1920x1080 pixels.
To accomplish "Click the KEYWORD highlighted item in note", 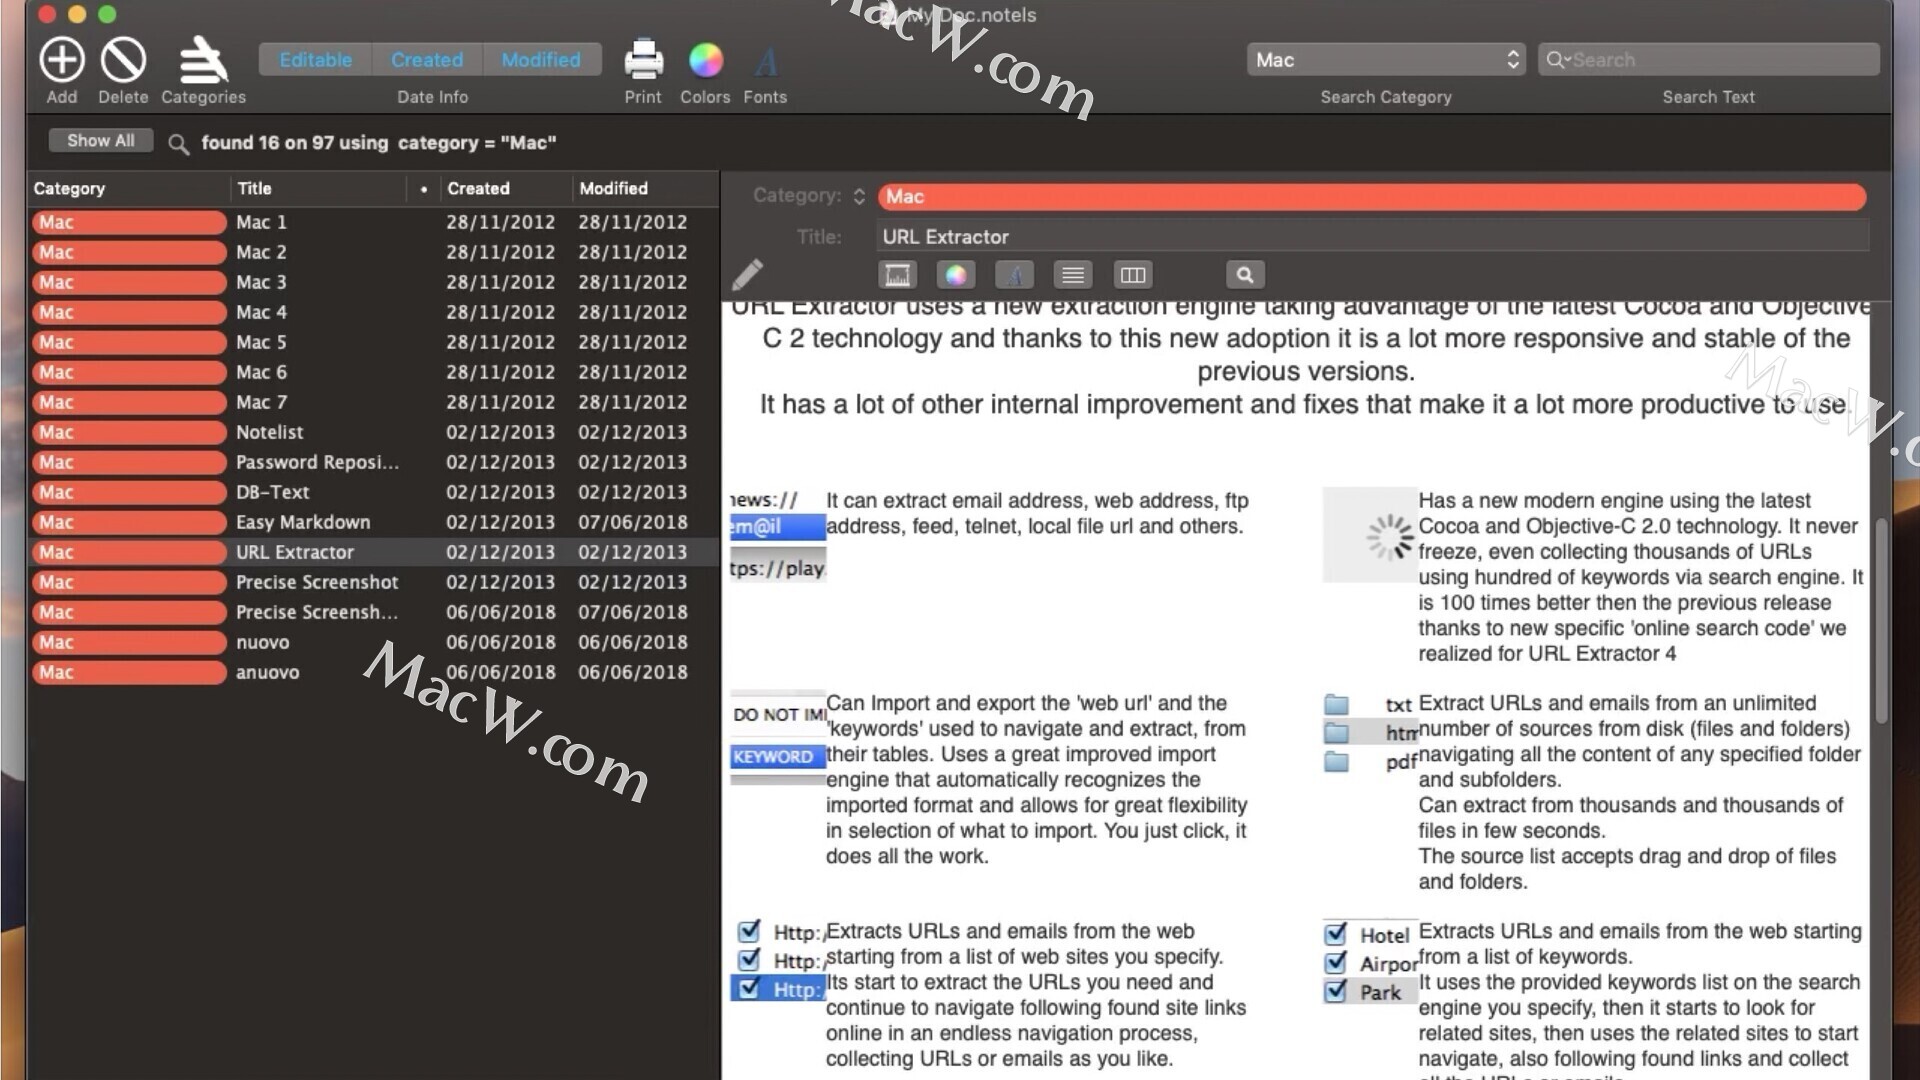I will pos(777,757).
